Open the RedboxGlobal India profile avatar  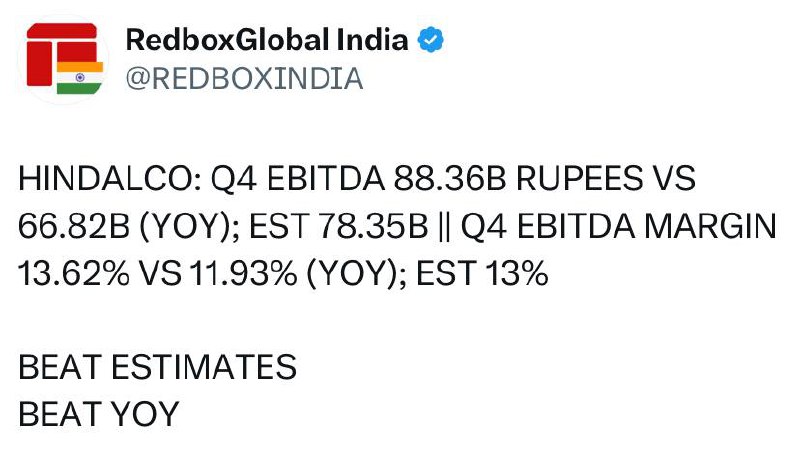tap(63, 58)
